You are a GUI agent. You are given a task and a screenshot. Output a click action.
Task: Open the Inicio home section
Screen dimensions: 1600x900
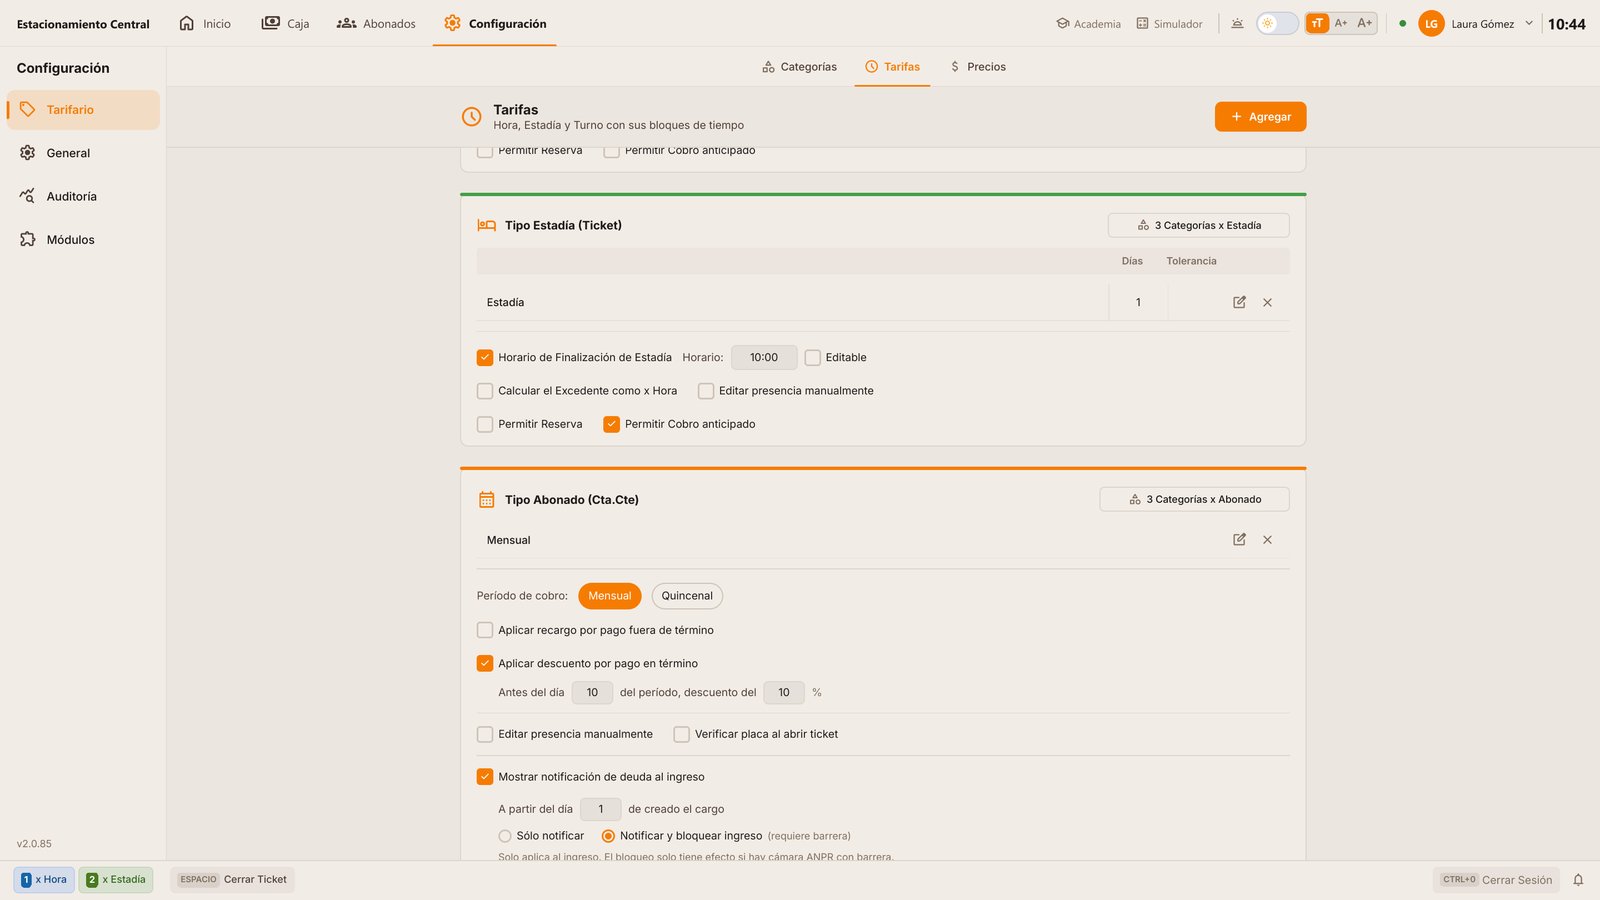(205, 23)
